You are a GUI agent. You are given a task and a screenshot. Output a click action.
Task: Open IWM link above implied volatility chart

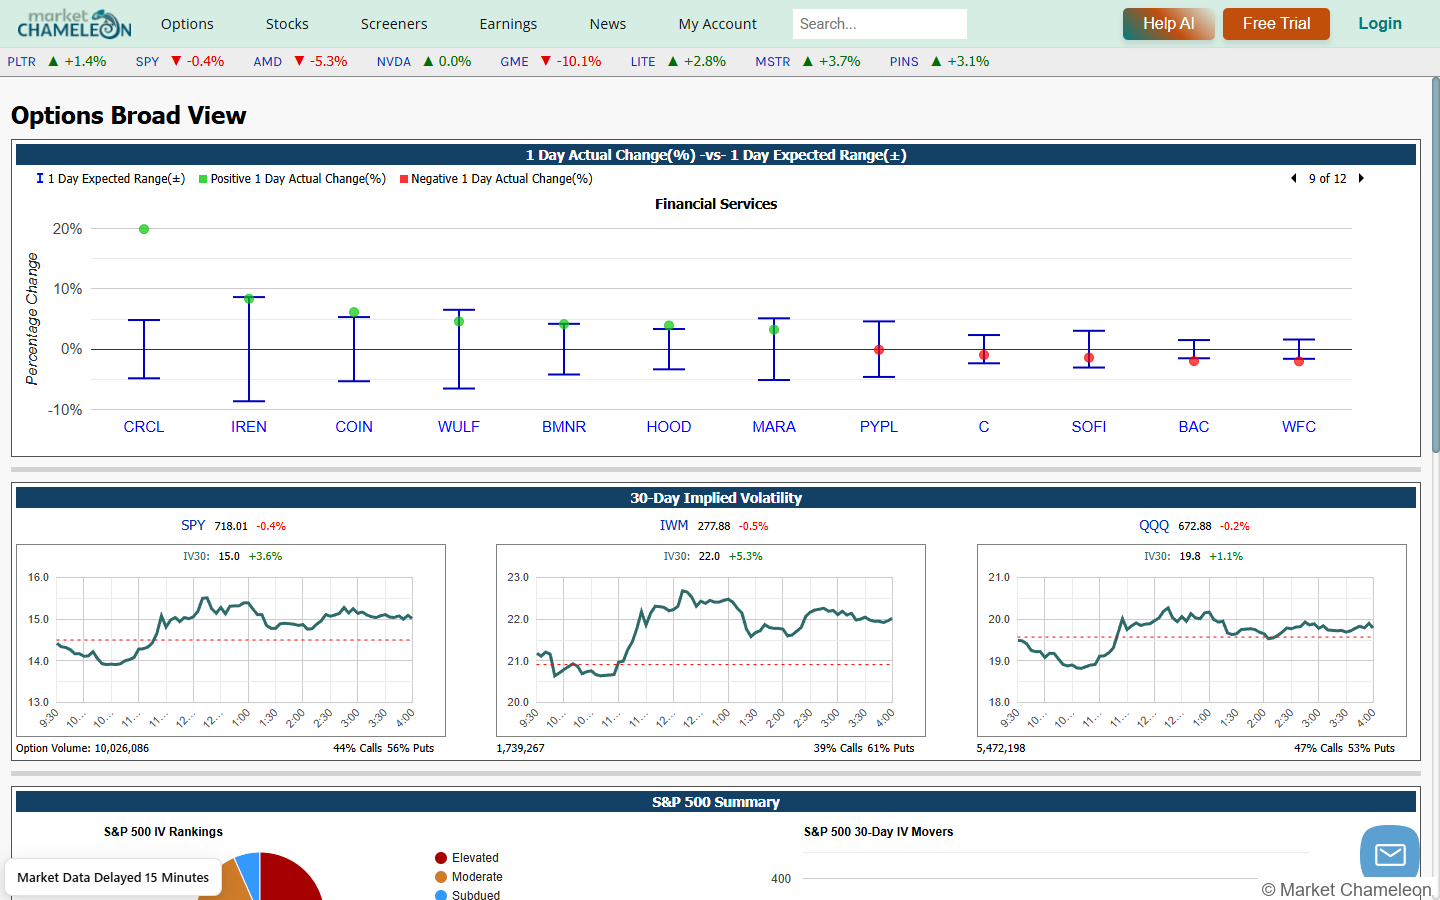pyautogui.click(x=674, y=525)
